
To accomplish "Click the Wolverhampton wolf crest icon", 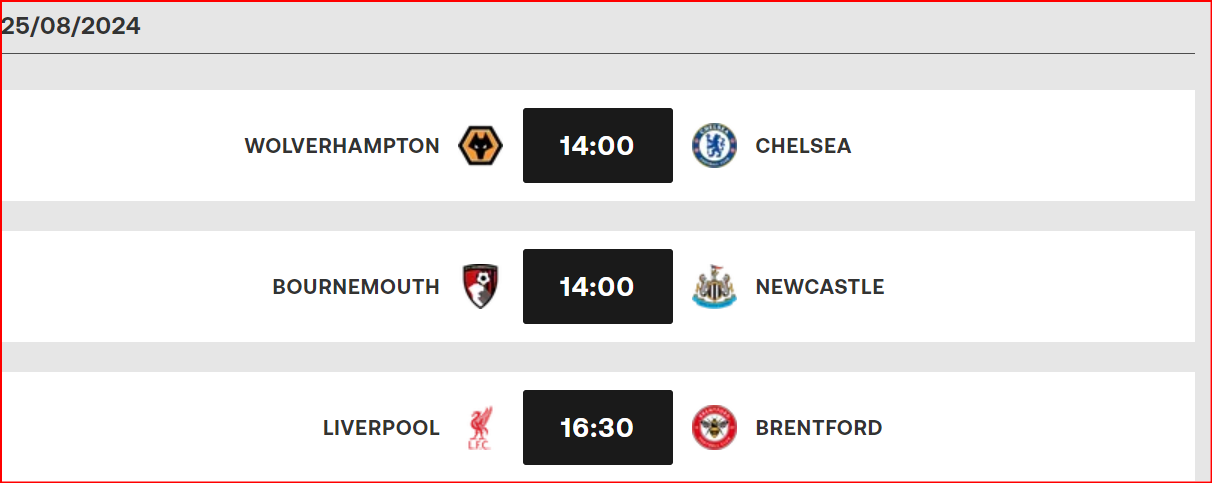I will tap(480, 146).
